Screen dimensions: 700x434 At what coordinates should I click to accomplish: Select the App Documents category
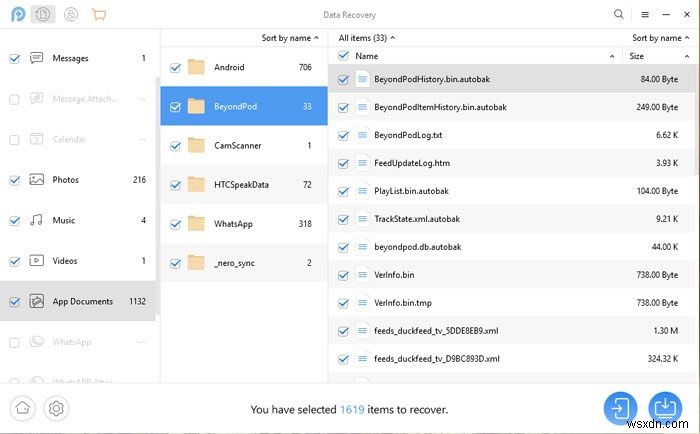pos(78,301)
